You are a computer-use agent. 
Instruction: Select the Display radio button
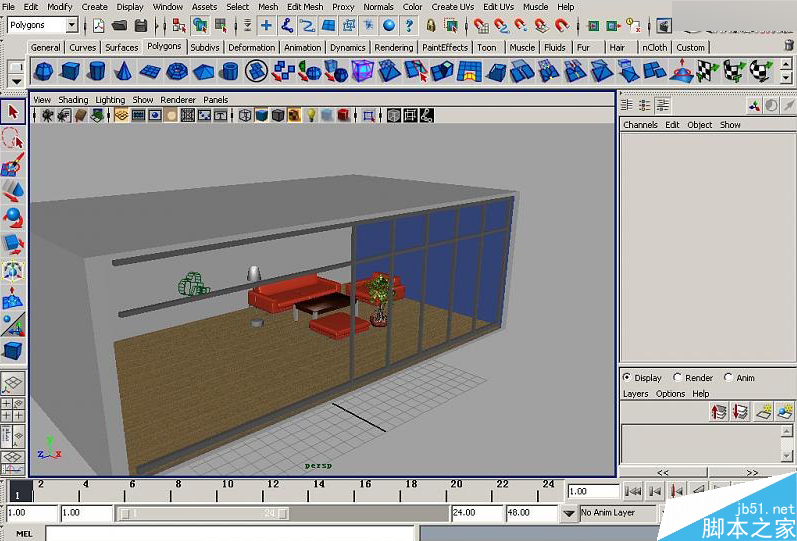coord(627,378)
